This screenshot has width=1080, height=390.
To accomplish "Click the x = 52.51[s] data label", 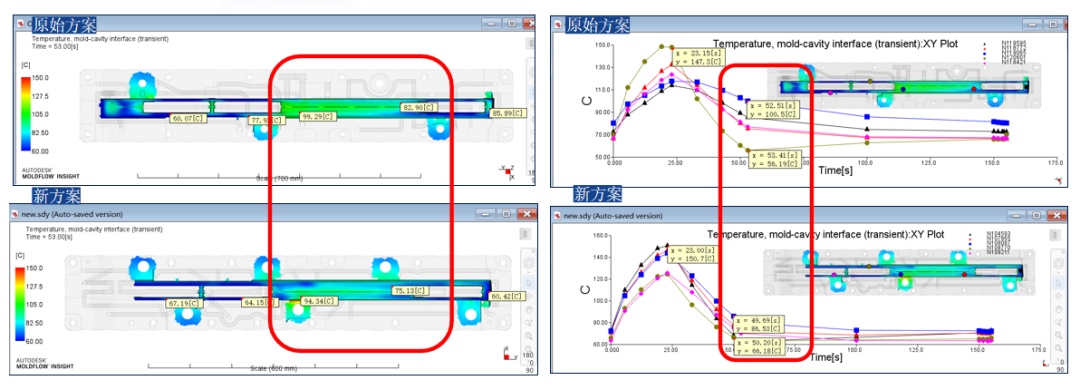I will (773, 110).
